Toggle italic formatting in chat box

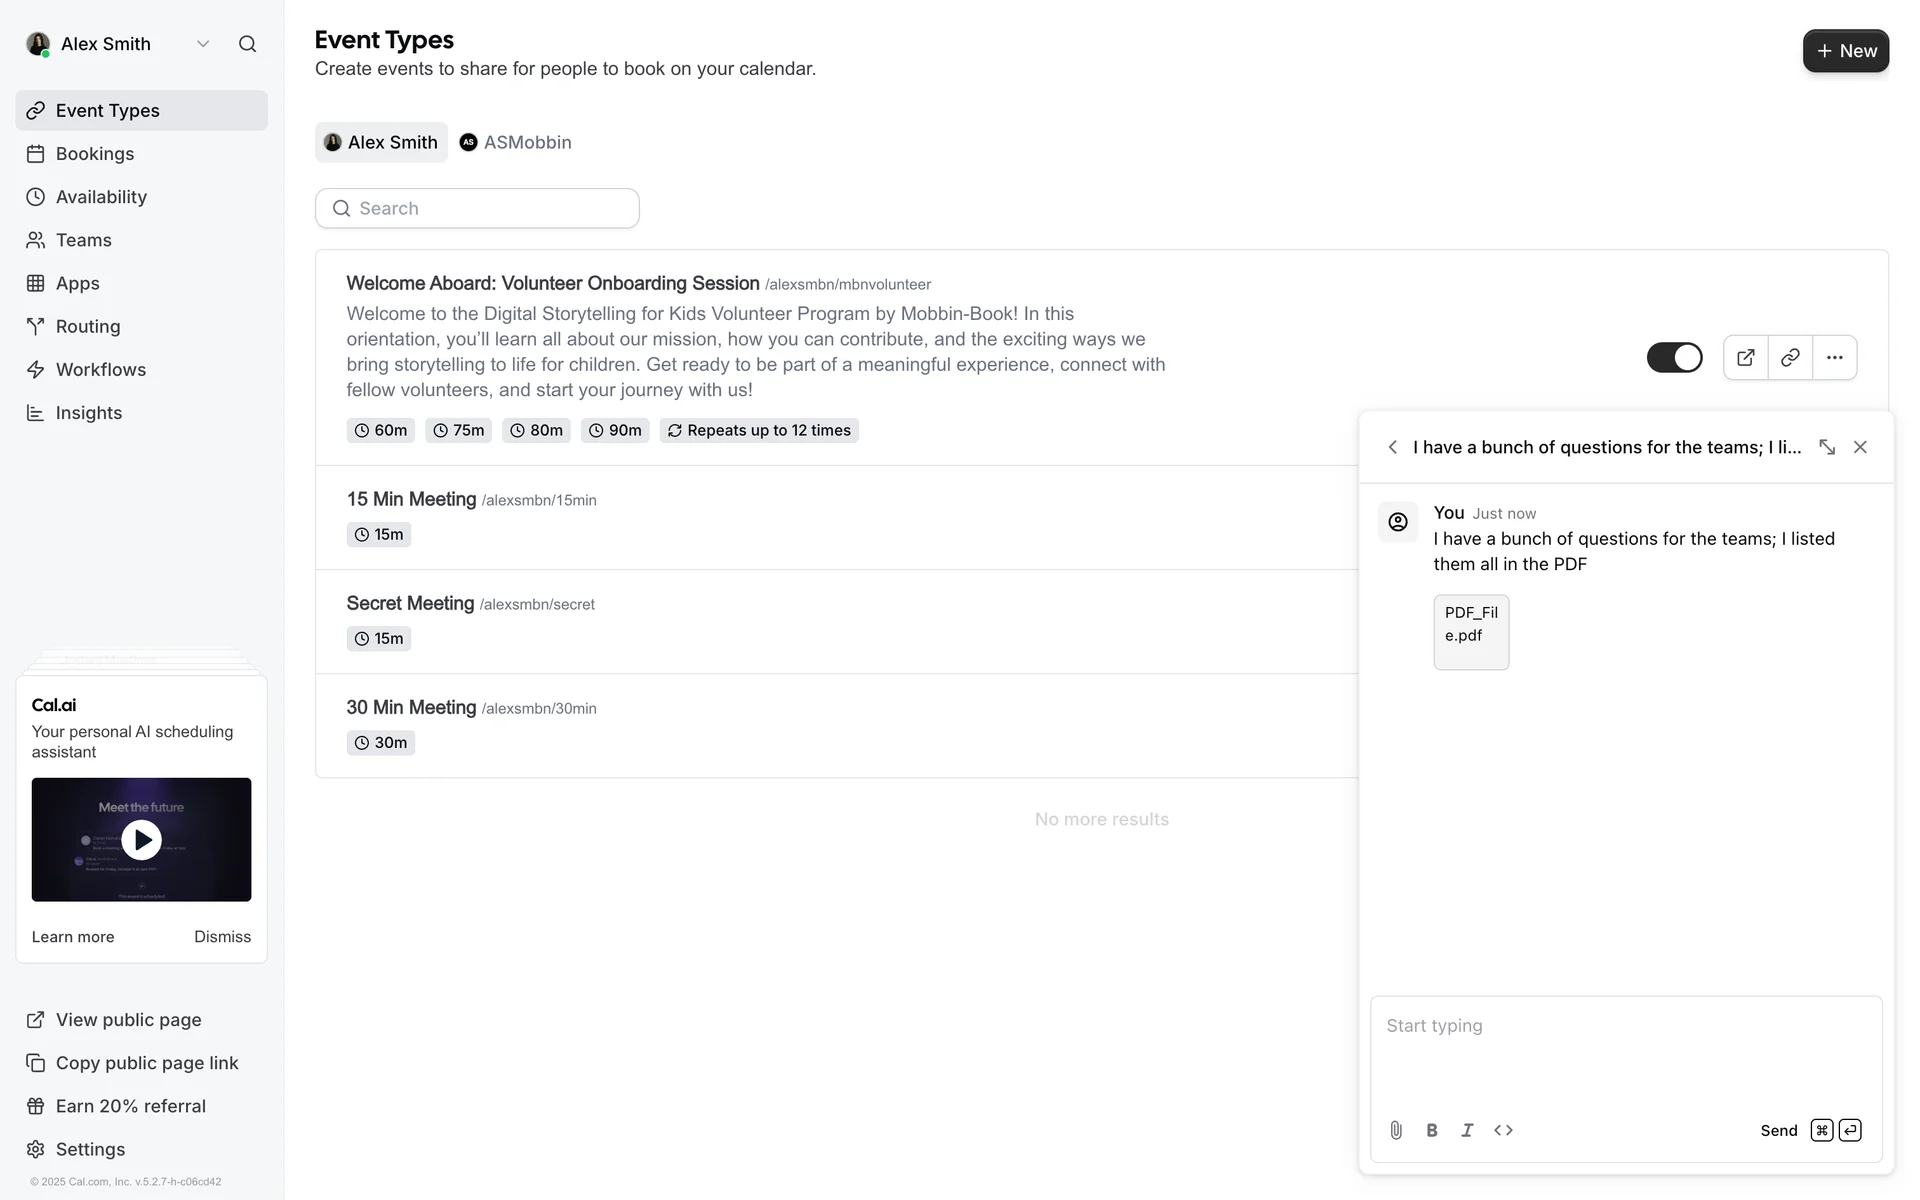[1467, 1130]
